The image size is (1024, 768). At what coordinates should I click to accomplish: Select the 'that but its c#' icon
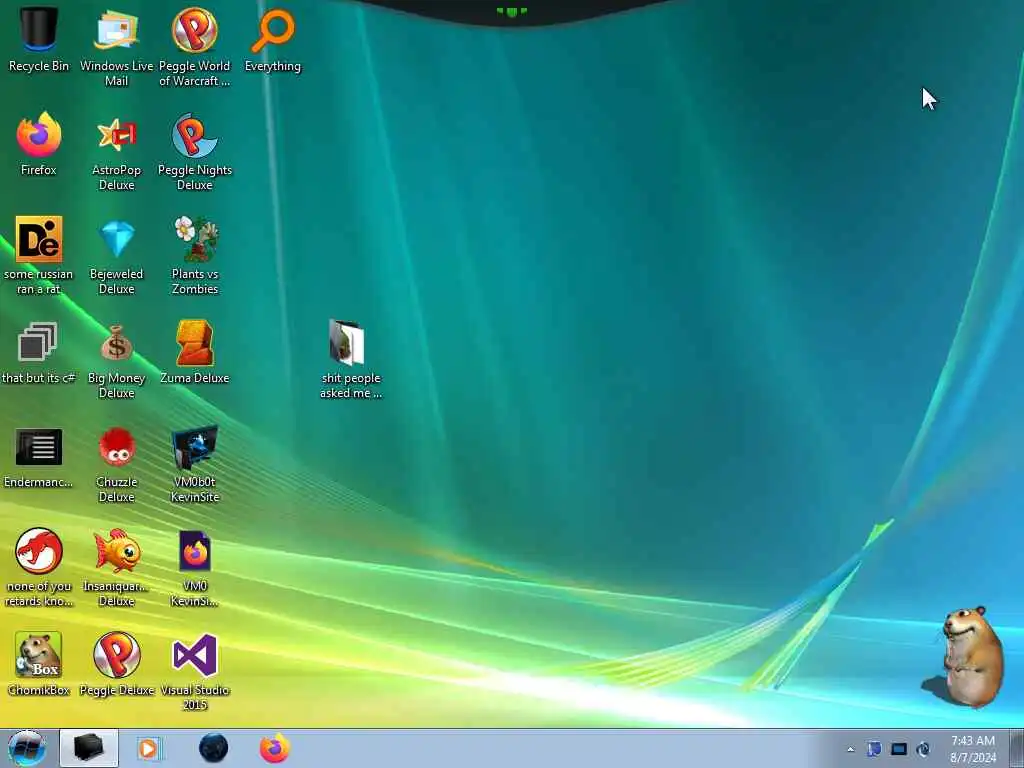pyautogui.click(x=39, y=353)
